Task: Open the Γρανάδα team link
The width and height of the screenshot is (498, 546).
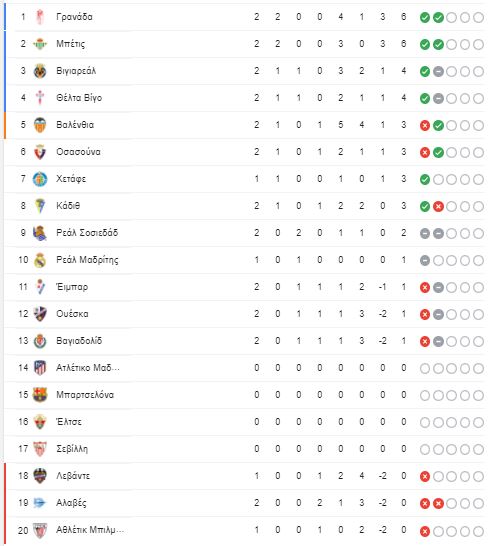Action: point(74,17)
